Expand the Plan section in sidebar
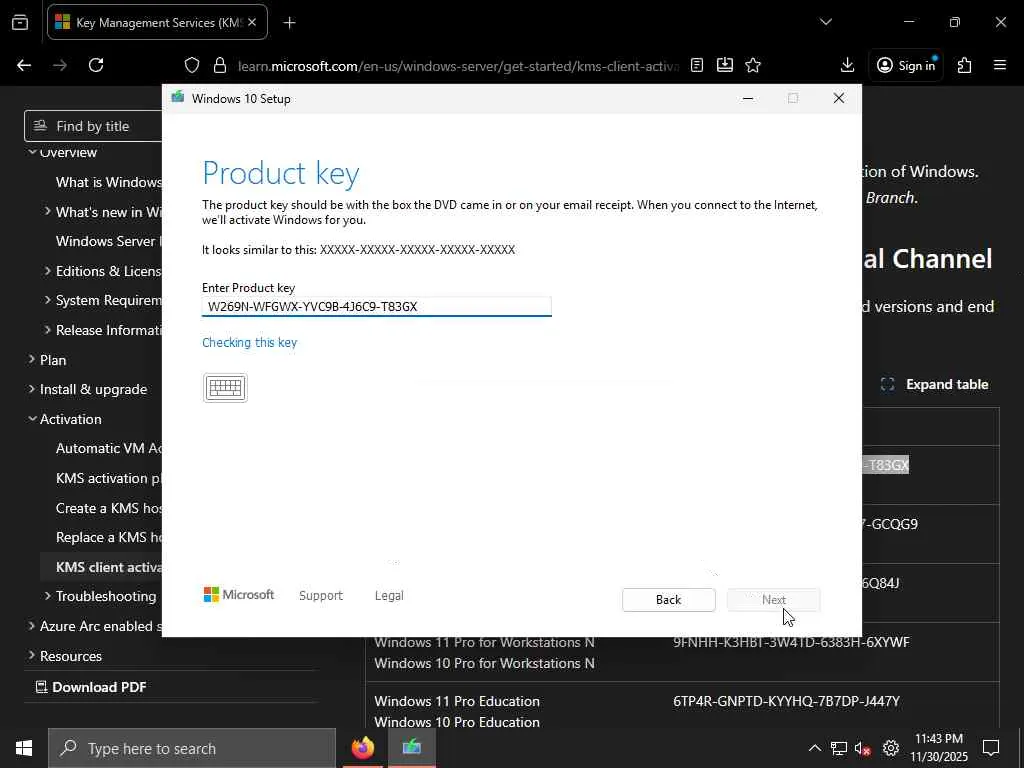Screen dimensions: 1024x768 point(33,360)
